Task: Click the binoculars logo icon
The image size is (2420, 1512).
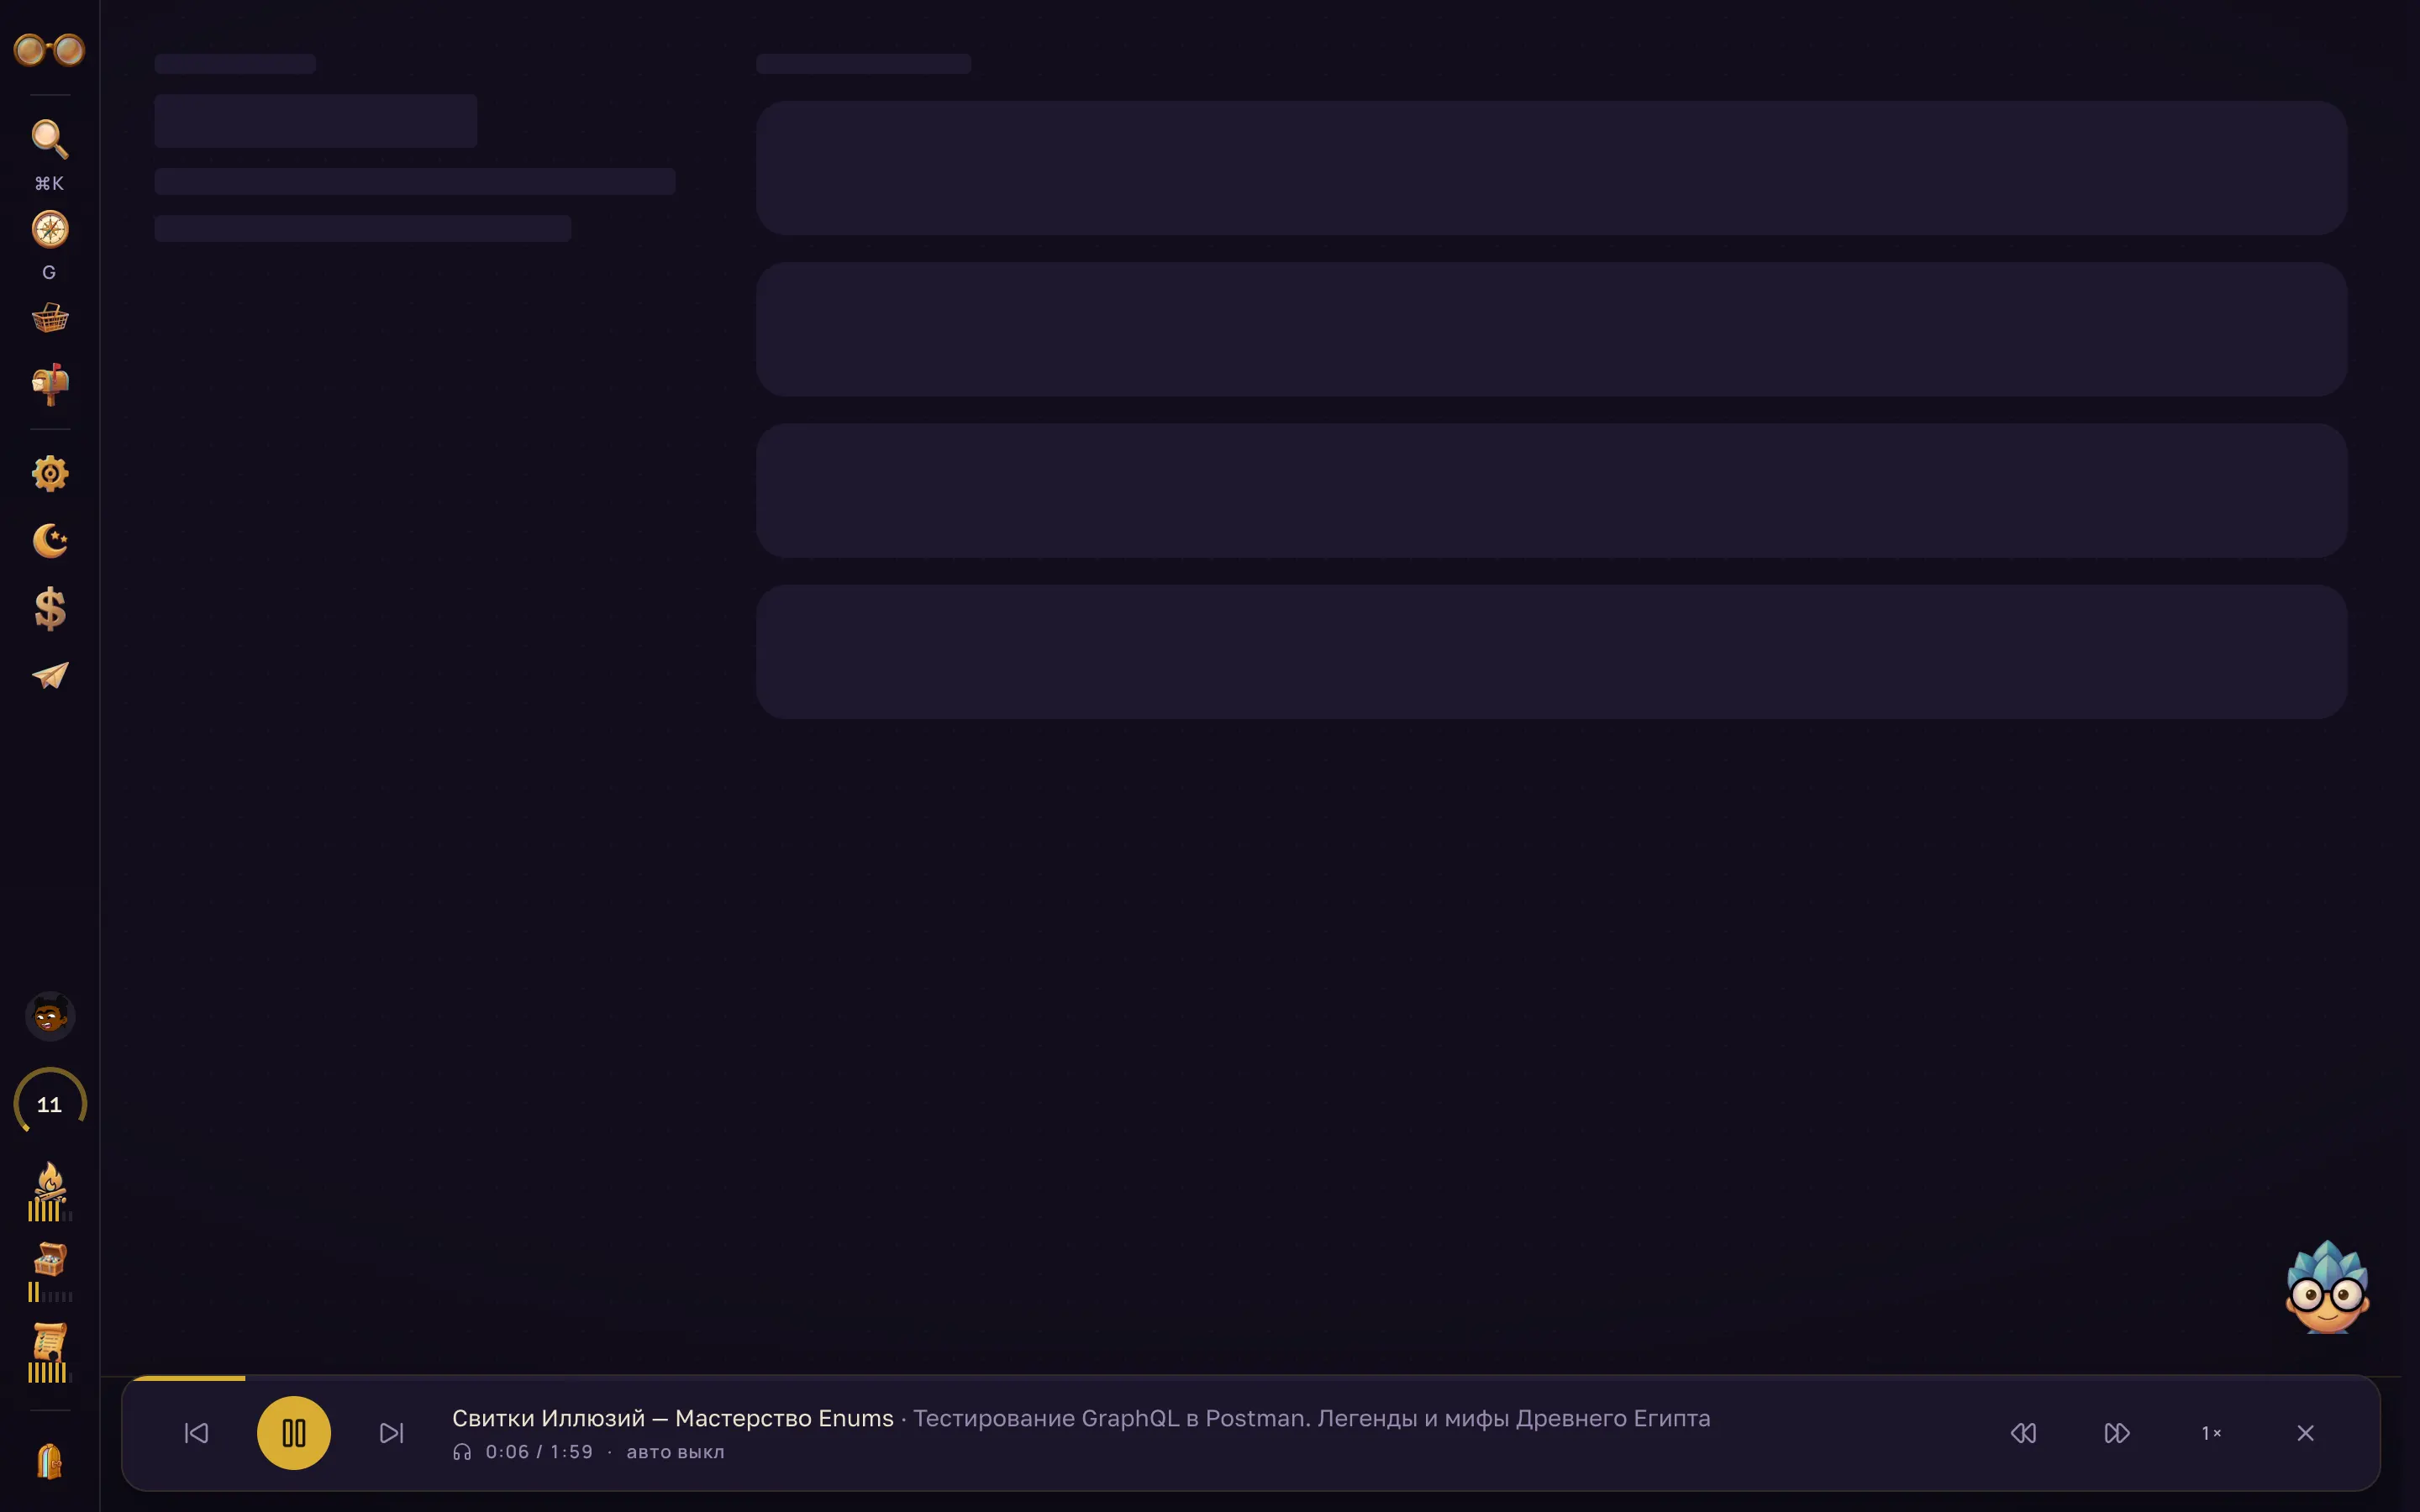Action: click(49, 49)
